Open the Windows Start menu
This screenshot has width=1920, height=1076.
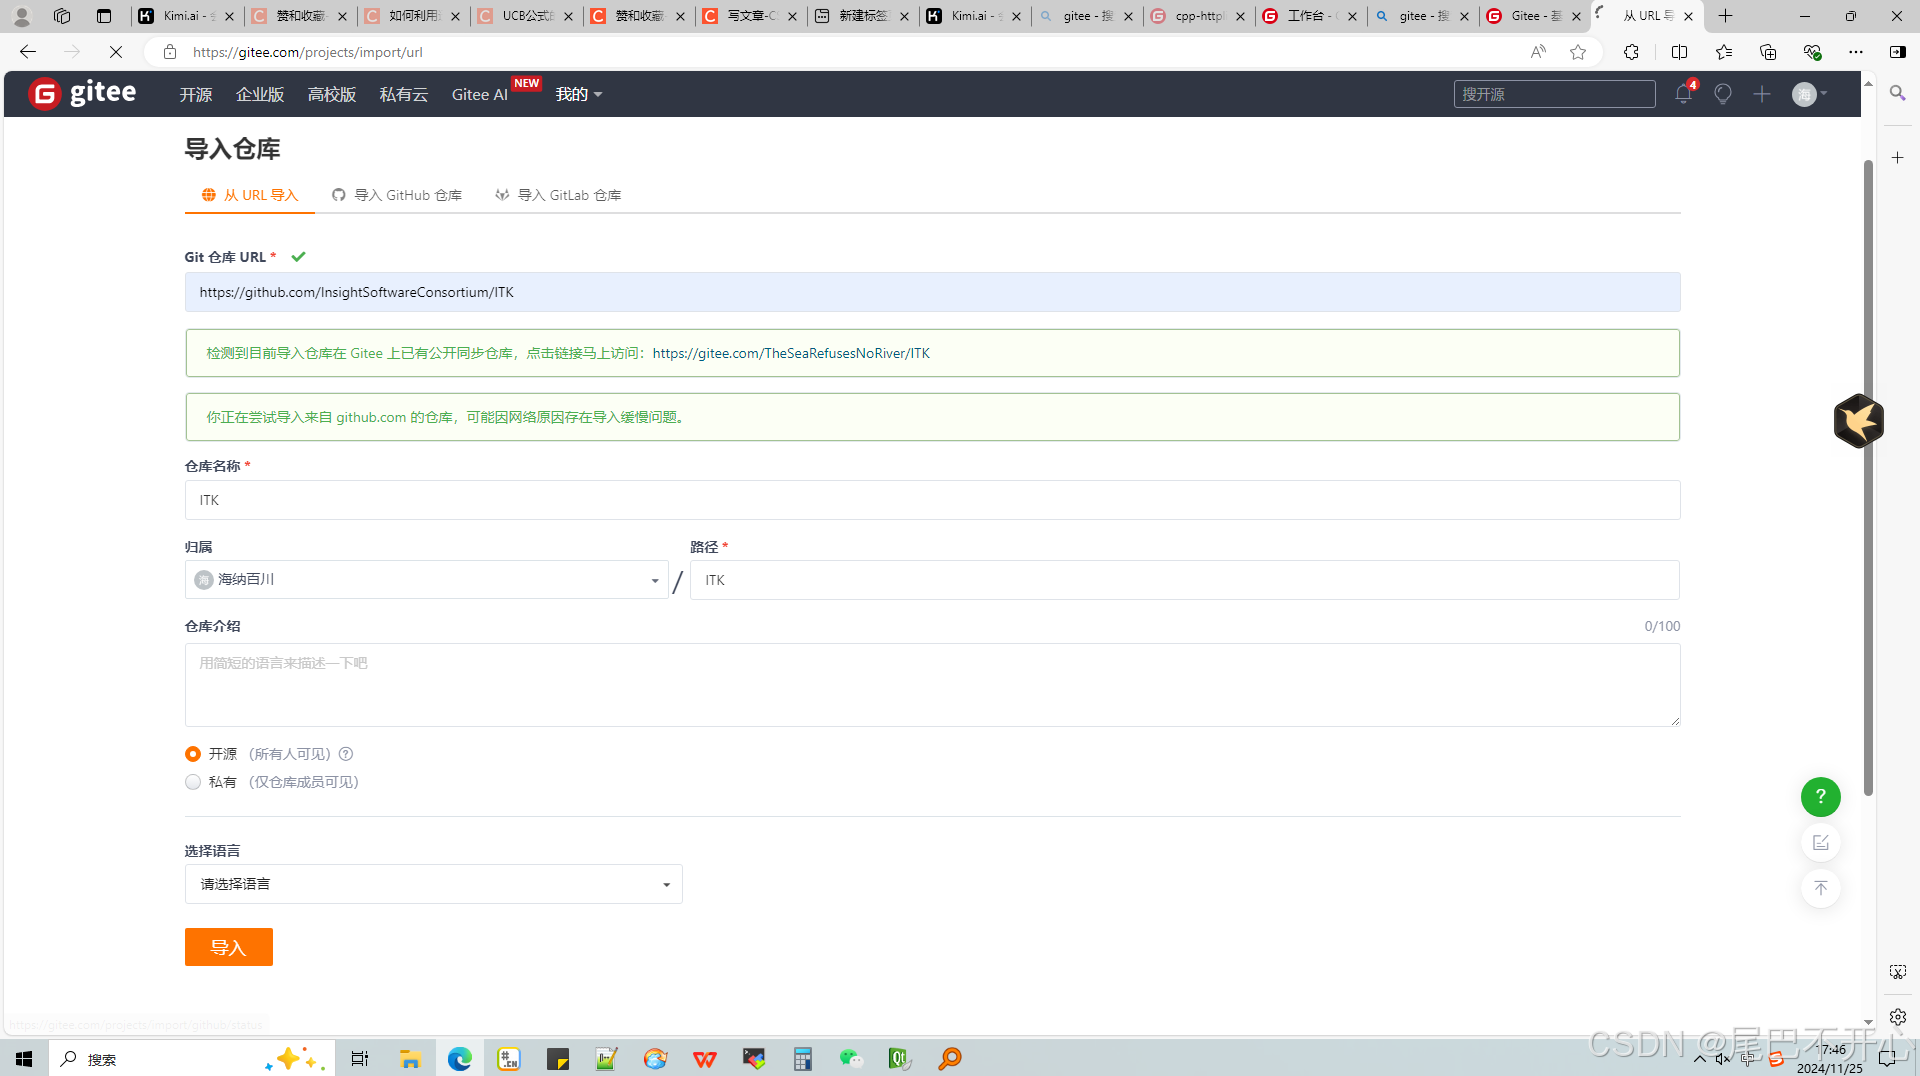tap(24, 1058)
